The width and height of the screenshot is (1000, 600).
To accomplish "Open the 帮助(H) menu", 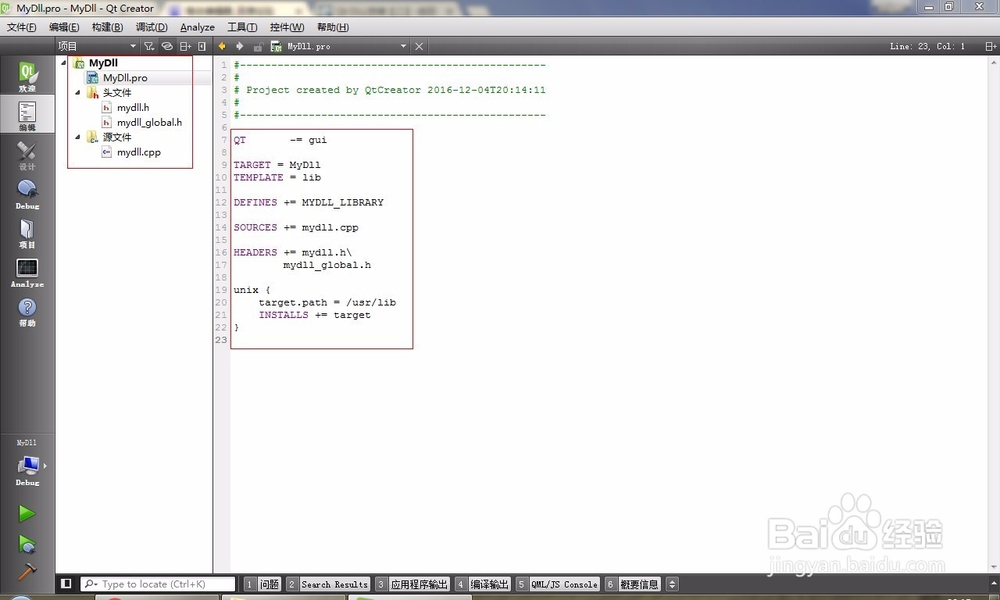I will click(x=333, y=27).
